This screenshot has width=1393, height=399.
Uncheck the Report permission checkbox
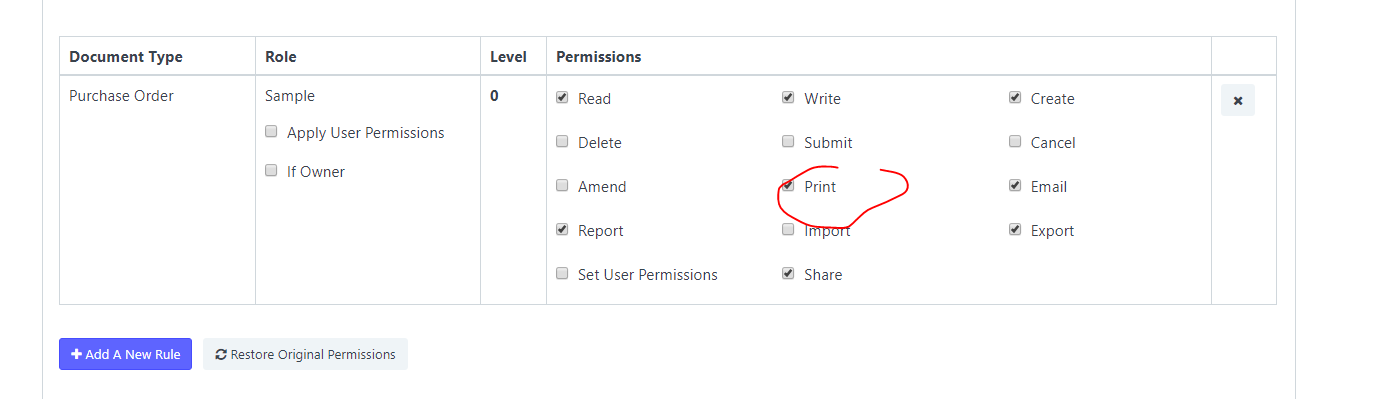pos(562,230)
